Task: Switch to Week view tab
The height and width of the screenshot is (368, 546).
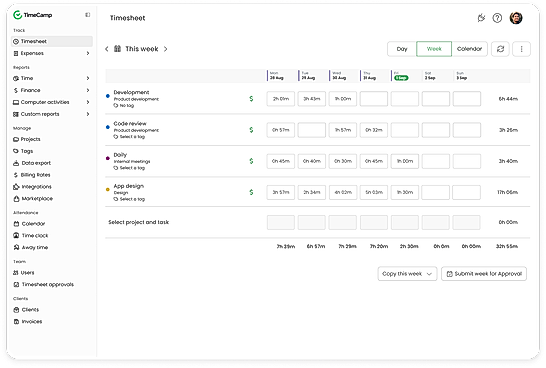Action: 434,49
